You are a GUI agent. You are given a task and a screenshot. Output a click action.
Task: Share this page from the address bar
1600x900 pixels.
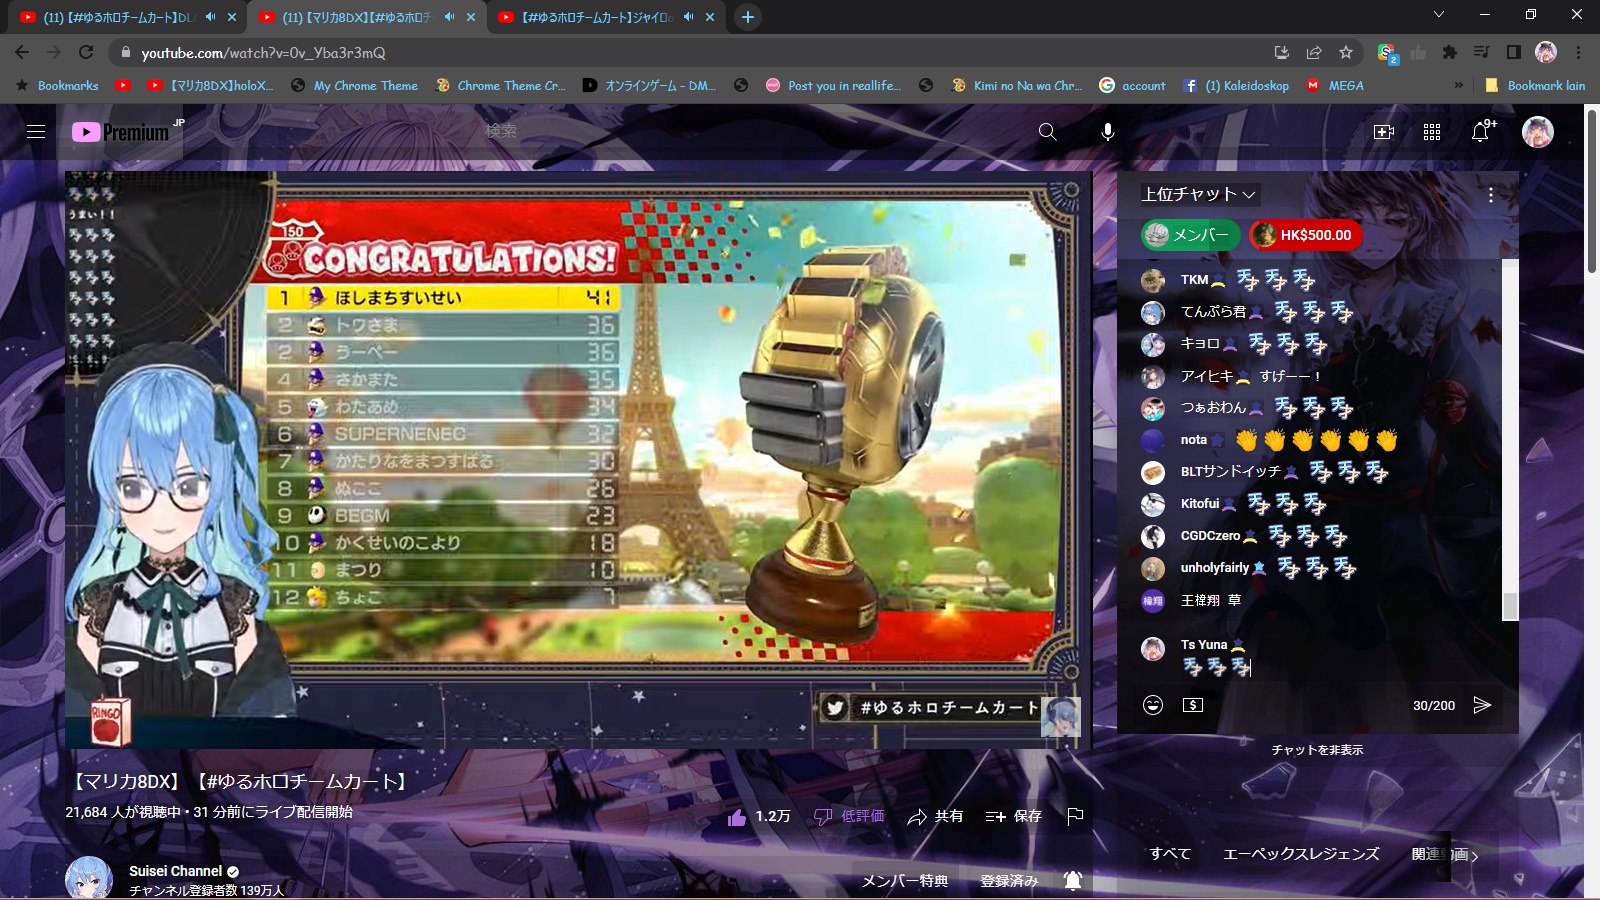1314,52
